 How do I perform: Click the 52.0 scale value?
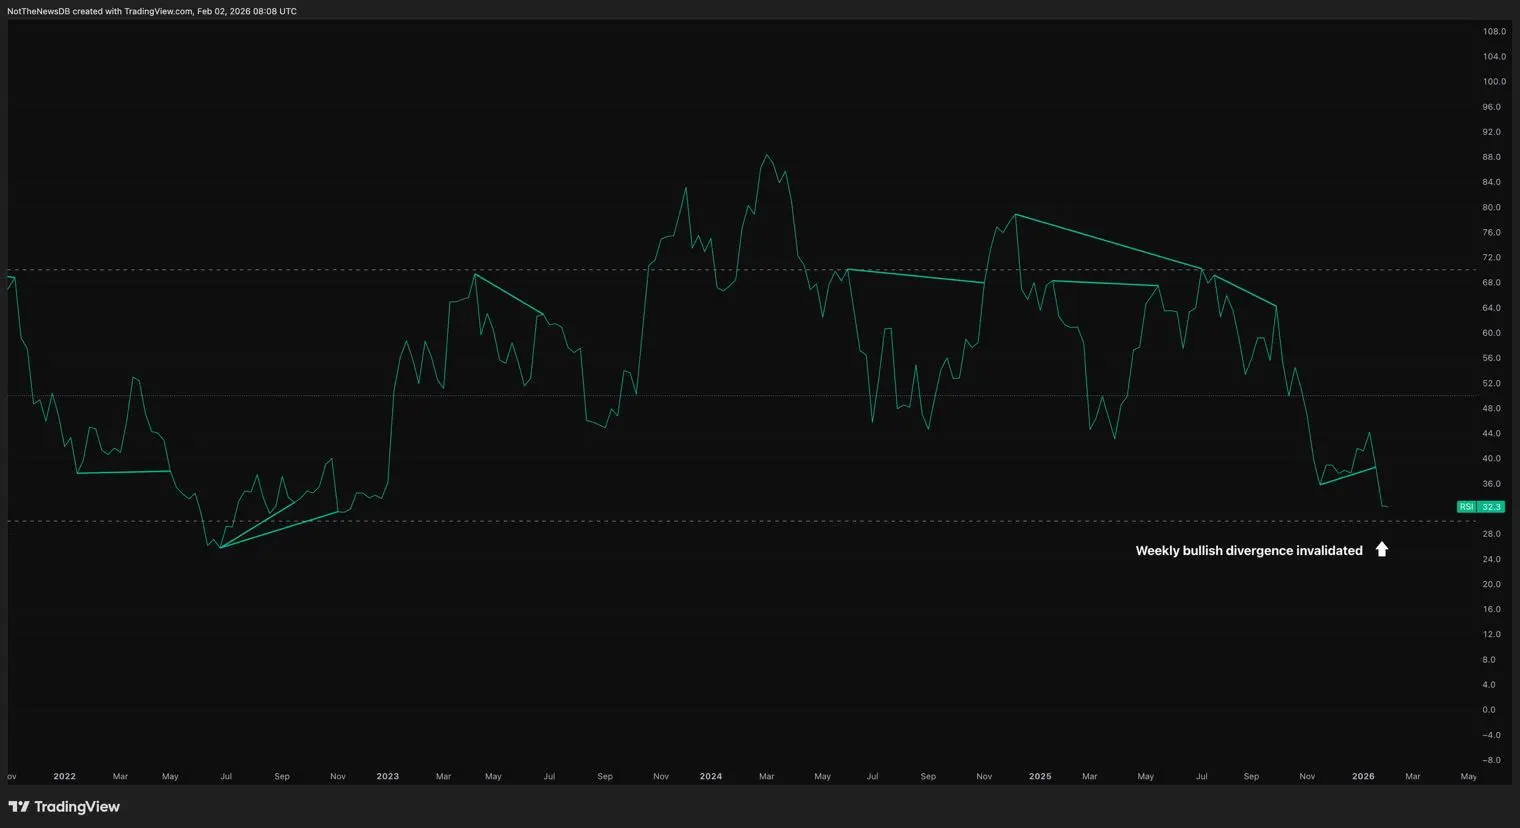click(1491, 383)
